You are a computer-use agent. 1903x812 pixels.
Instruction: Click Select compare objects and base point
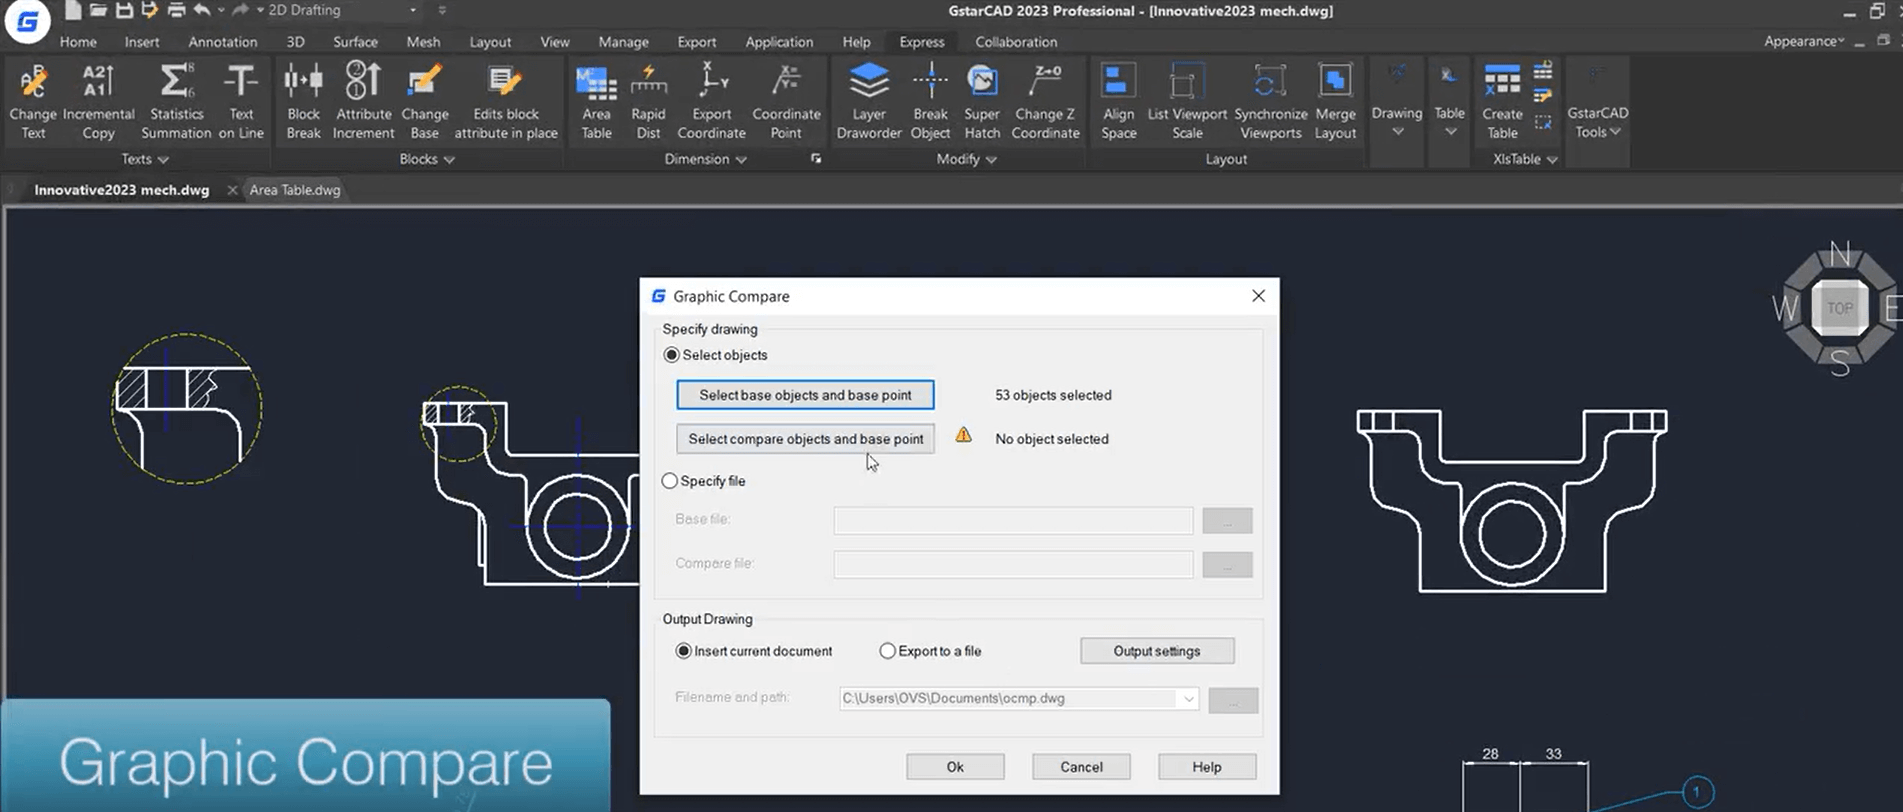(x=805, y=439)
